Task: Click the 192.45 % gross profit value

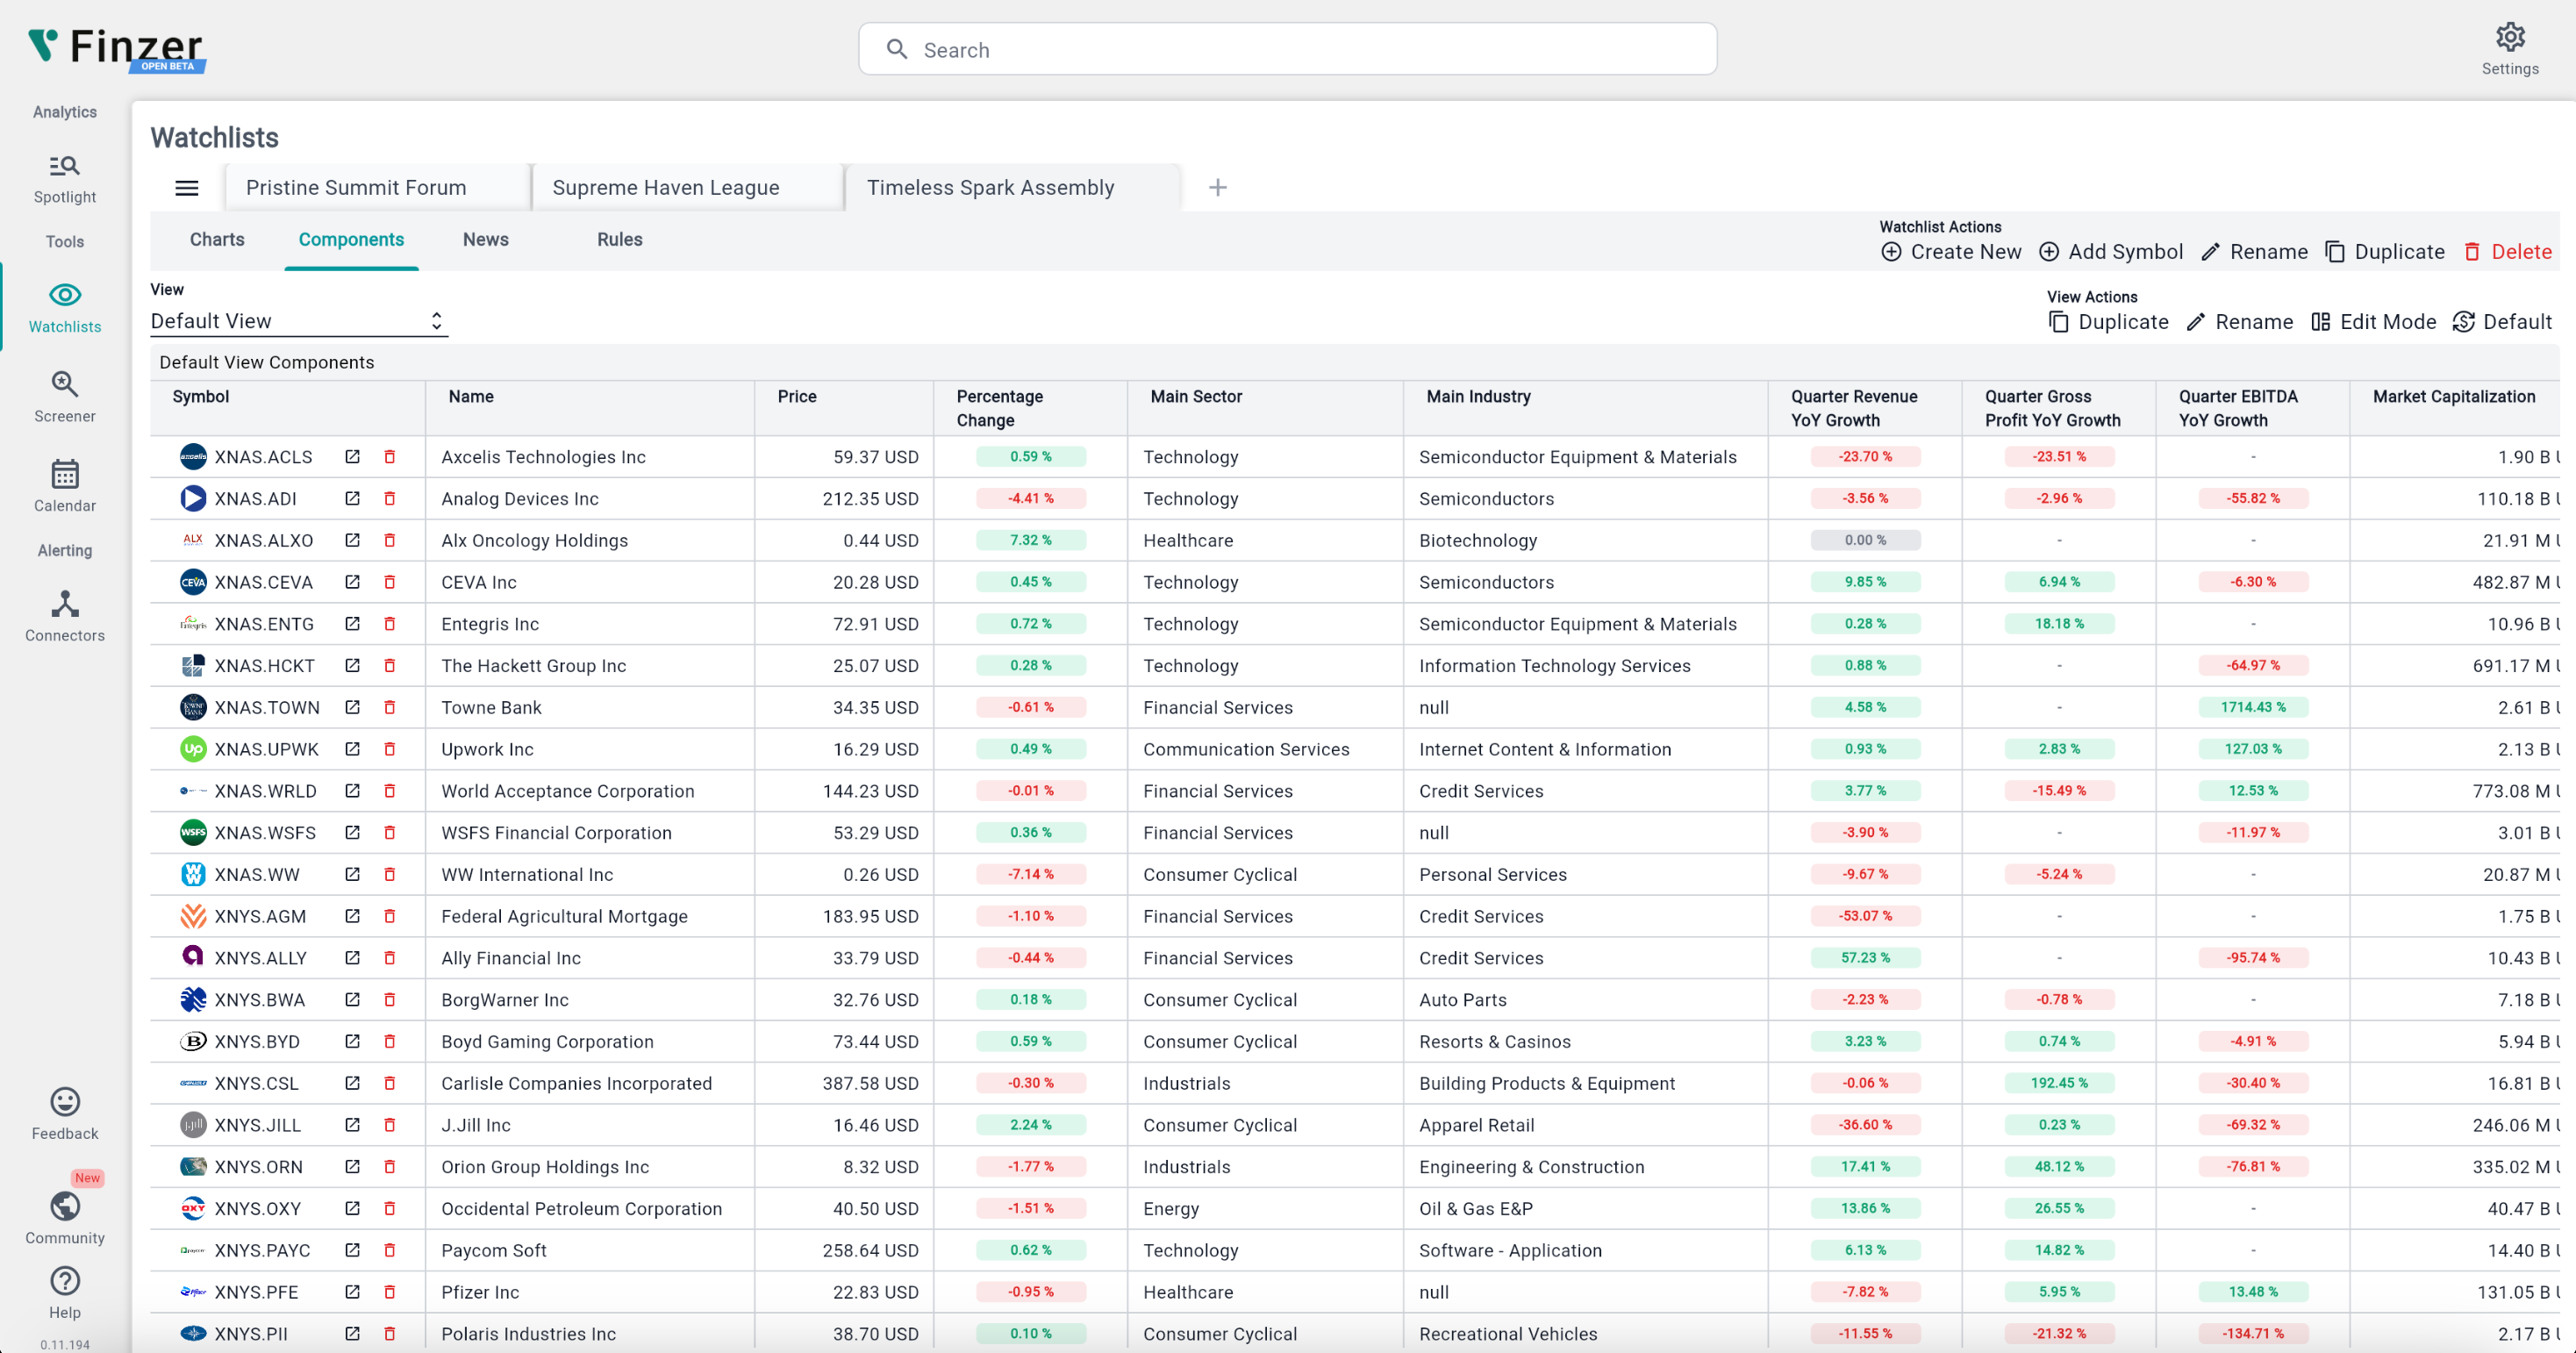Action: (x=2059, y=1083)
